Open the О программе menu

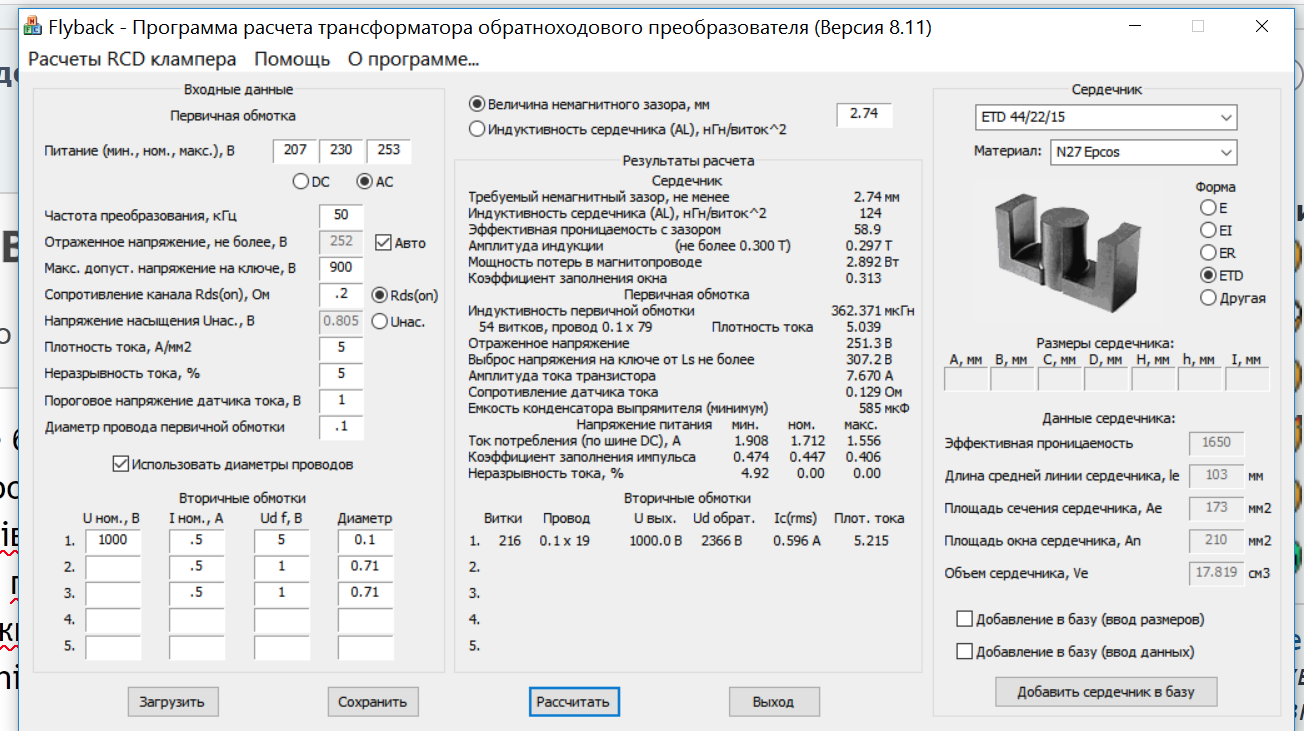413,59
